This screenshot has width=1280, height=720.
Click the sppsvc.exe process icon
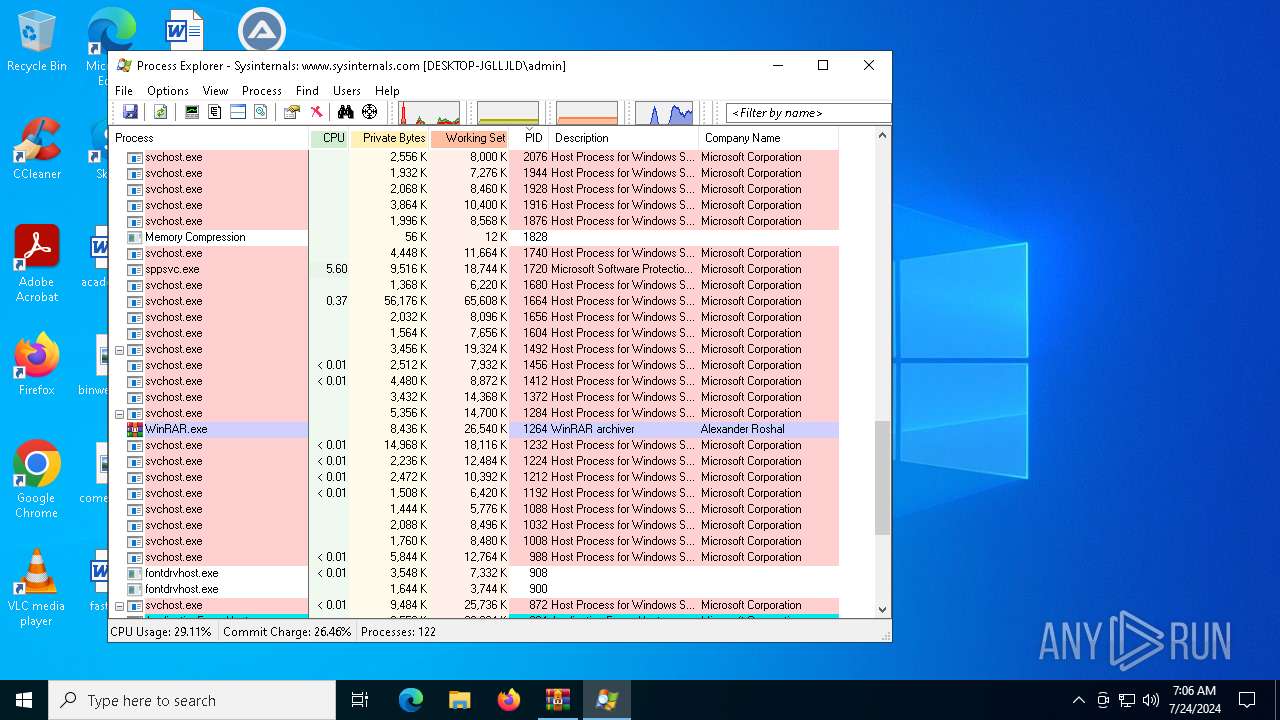[135, 269]
